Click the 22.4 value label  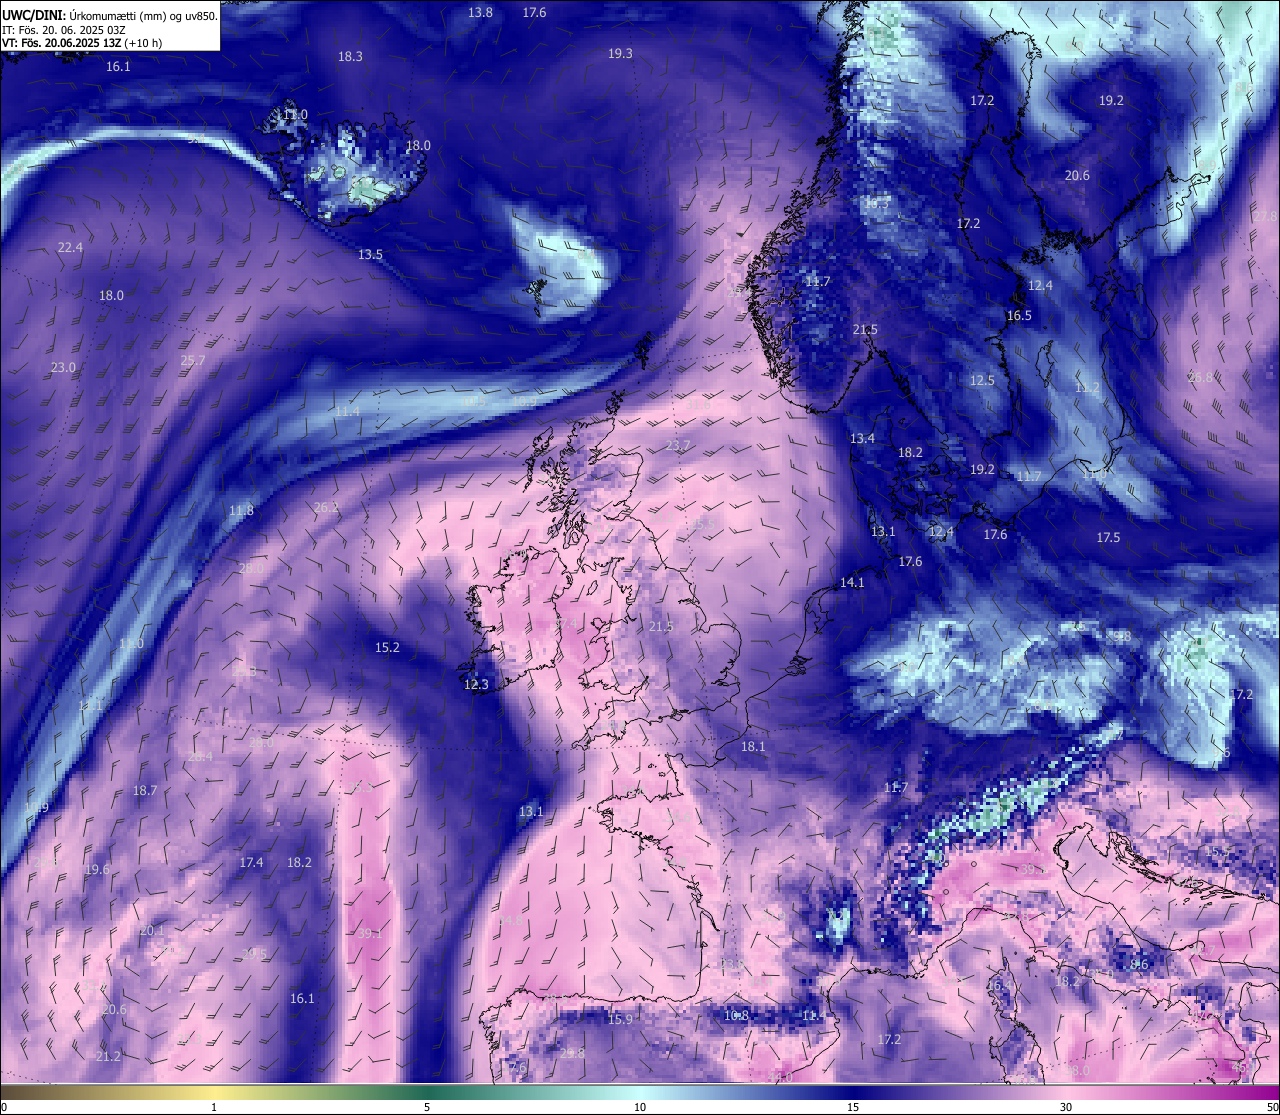pos(70,247)
